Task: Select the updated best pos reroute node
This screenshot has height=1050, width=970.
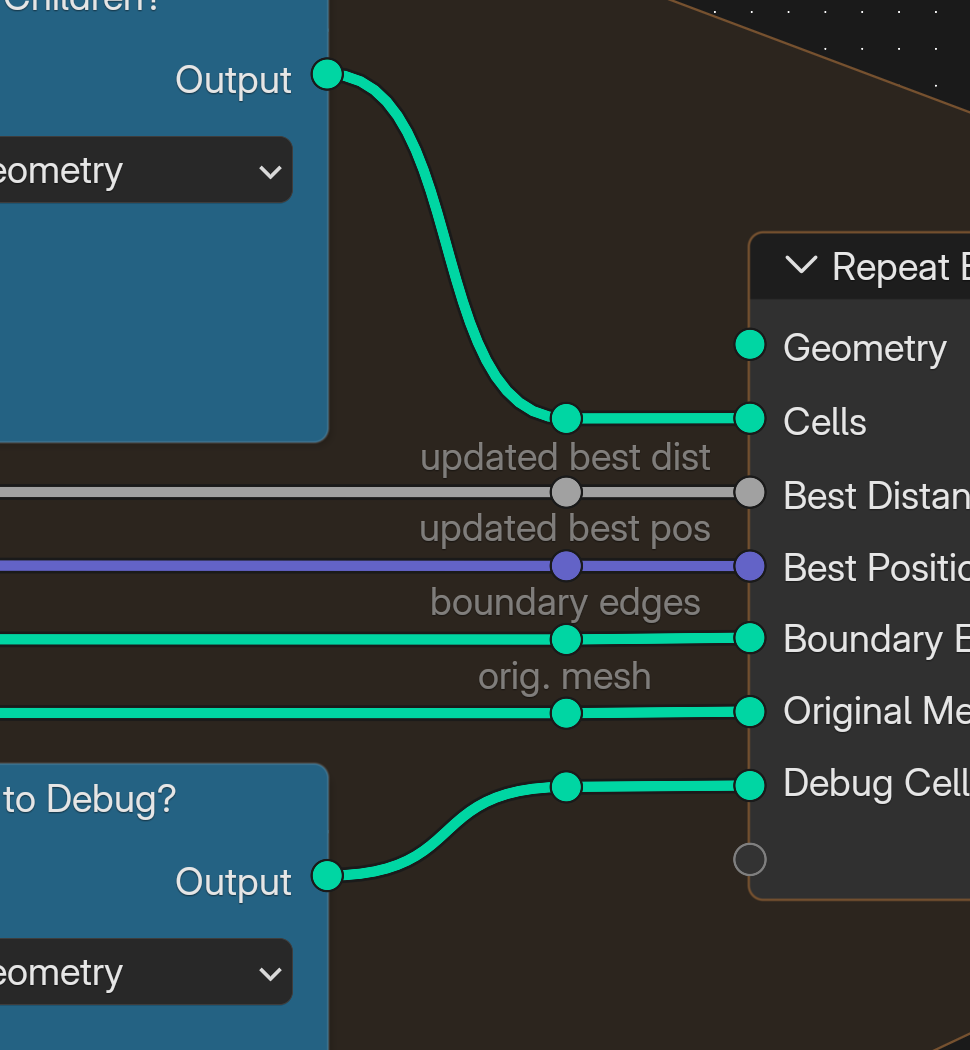Action: click(x=566, y=566)
